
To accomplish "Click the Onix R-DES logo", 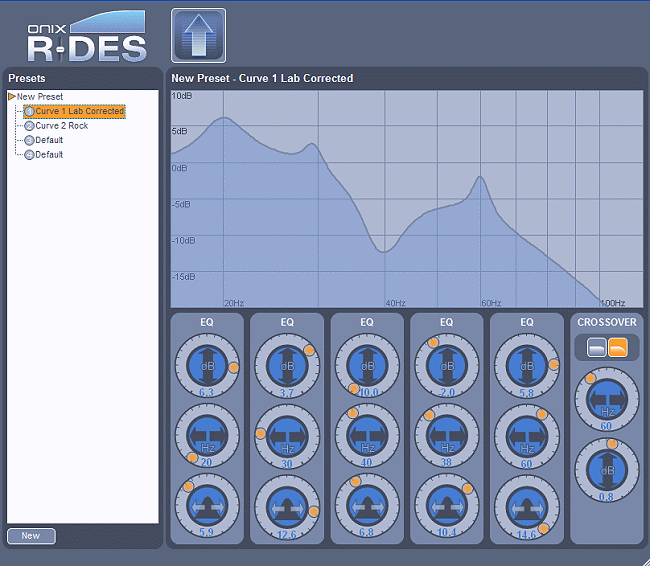I will pyautogui.click(x=87, y=36).
